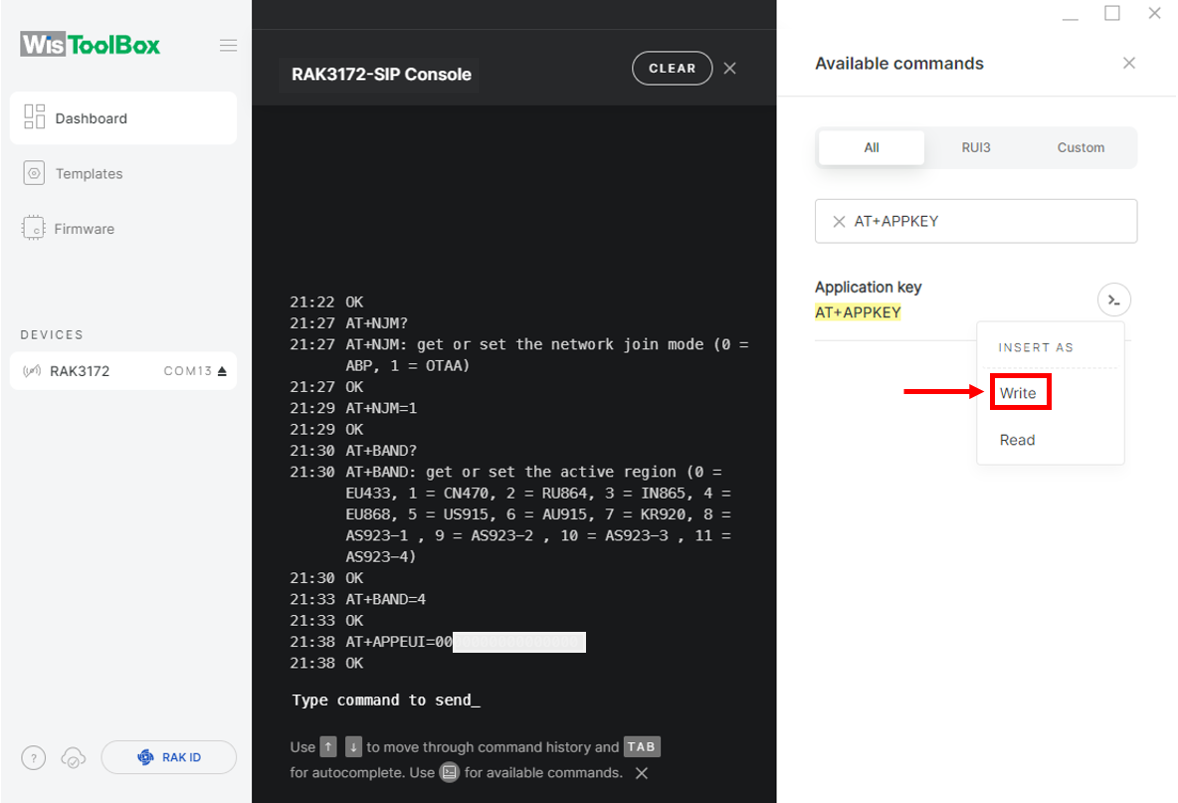Click the up arrow key hint icon
1178x803 pixels.
pyautogui.click(x=328, y=747)
